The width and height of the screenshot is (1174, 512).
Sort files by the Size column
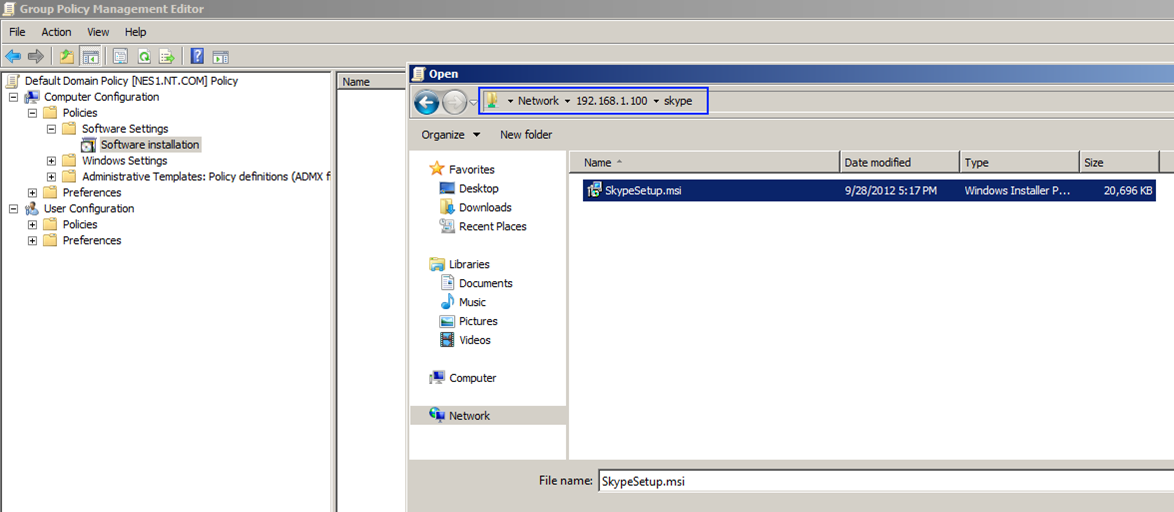1119,162
